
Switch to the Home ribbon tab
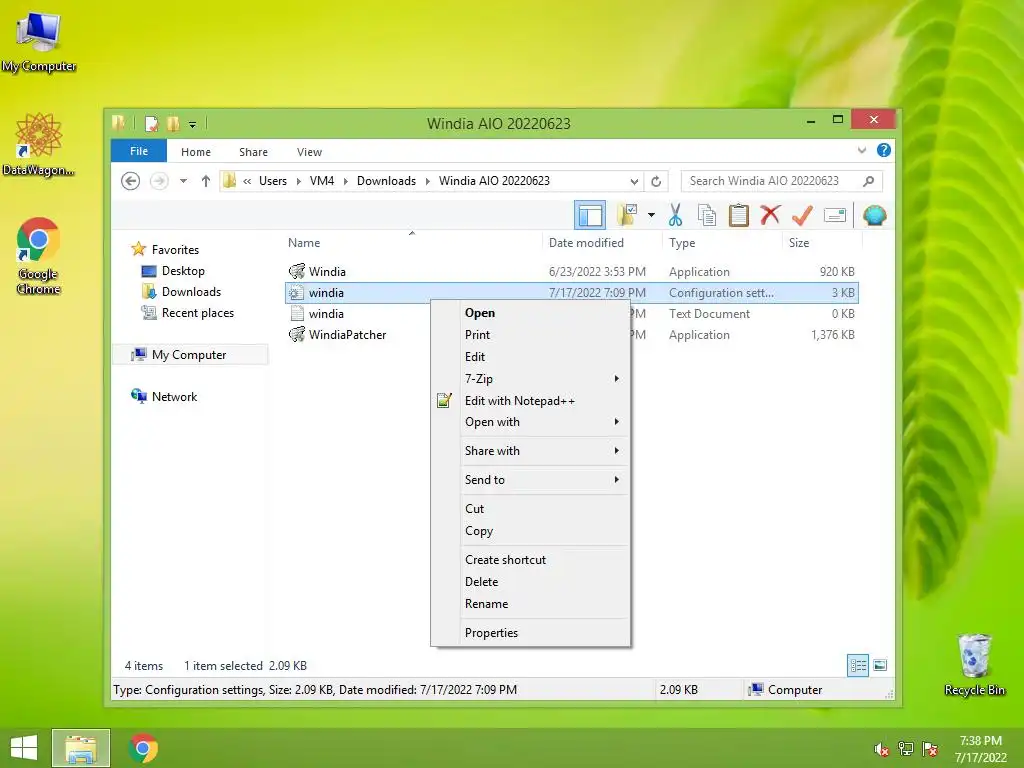pyautogui.click(x=196, y=152)
